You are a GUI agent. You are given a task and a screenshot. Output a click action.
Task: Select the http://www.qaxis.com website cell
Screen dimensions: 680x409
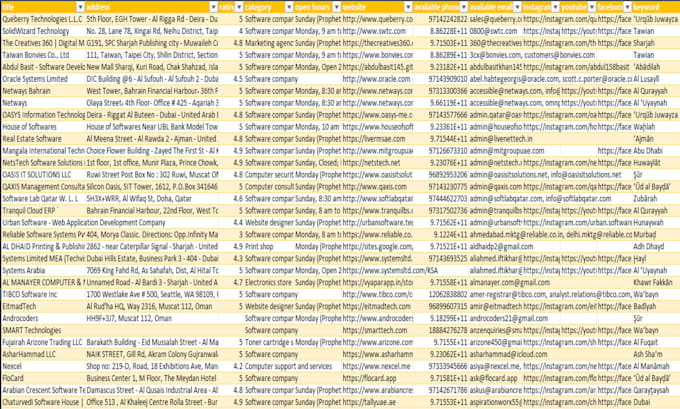click(377, 187)
